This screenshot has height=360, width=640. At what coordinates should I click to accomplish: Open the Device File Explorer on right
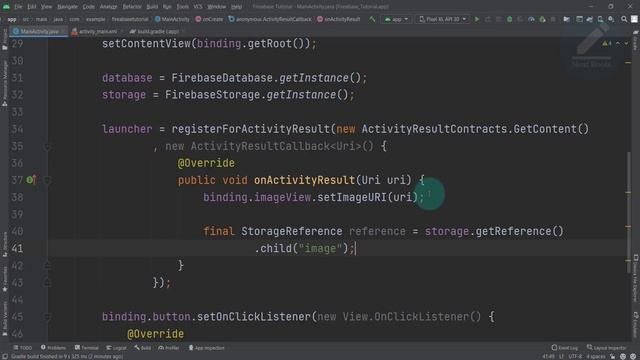pyautogui.click(x=636, y=278)
